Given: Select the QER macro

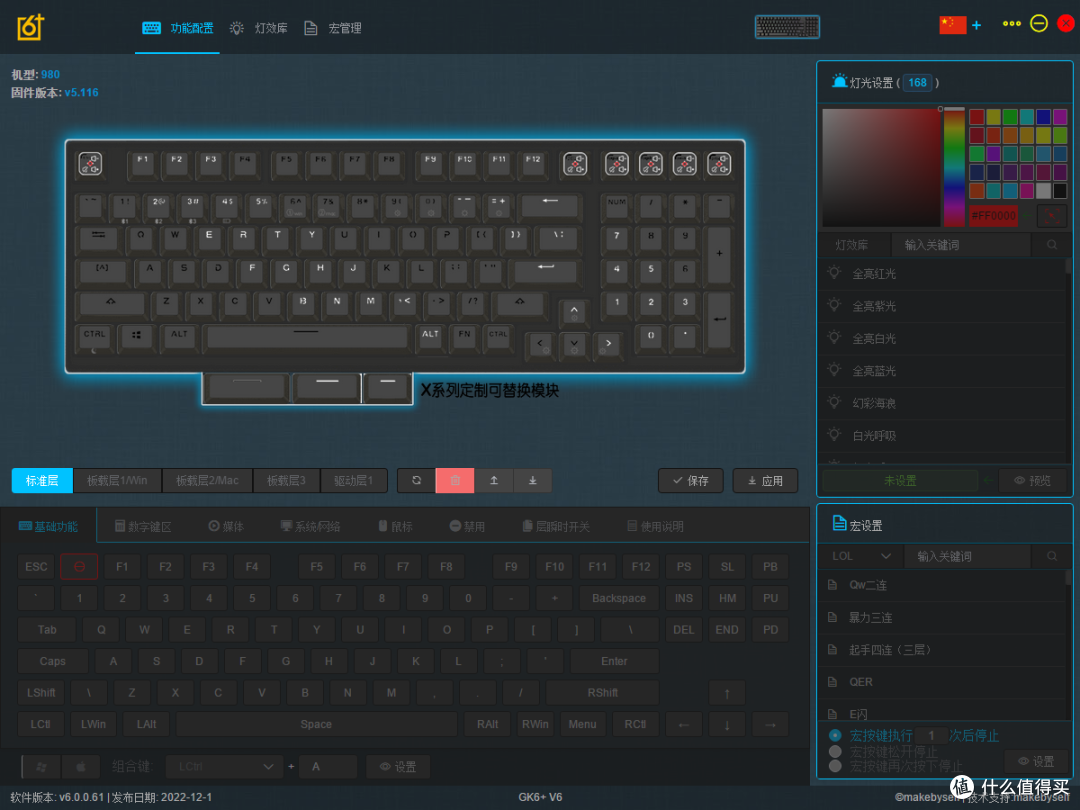Looking at the screenshot, I should coord(942,682).
